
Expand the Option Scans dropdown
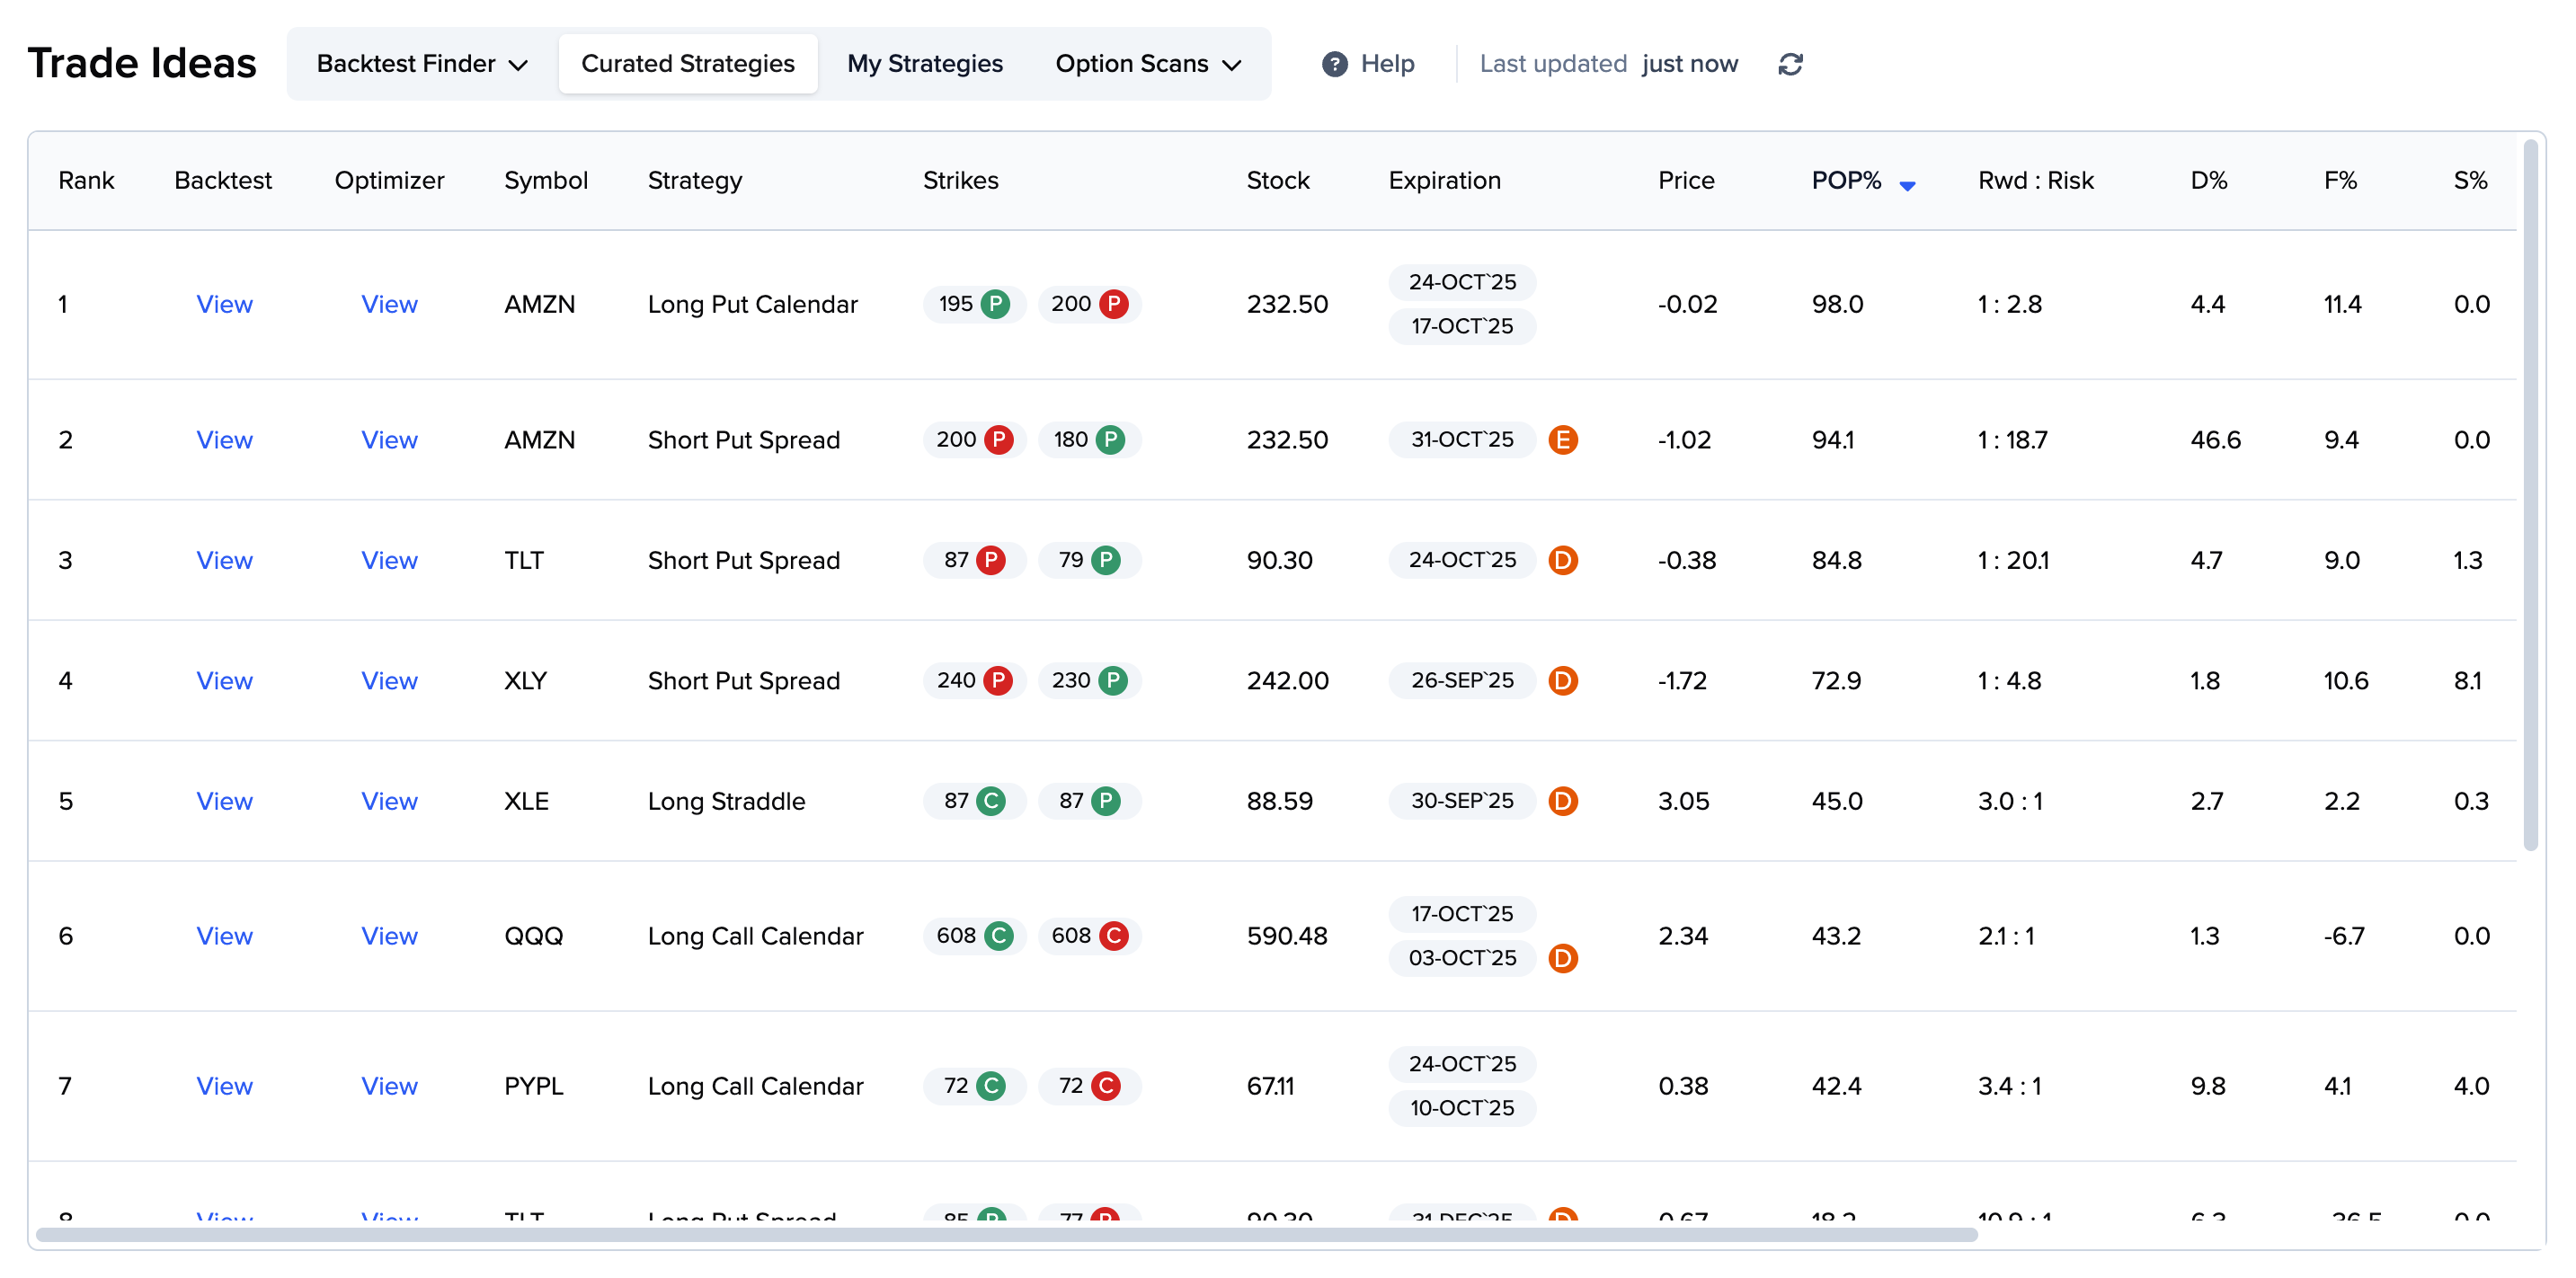pos(1147,64)
